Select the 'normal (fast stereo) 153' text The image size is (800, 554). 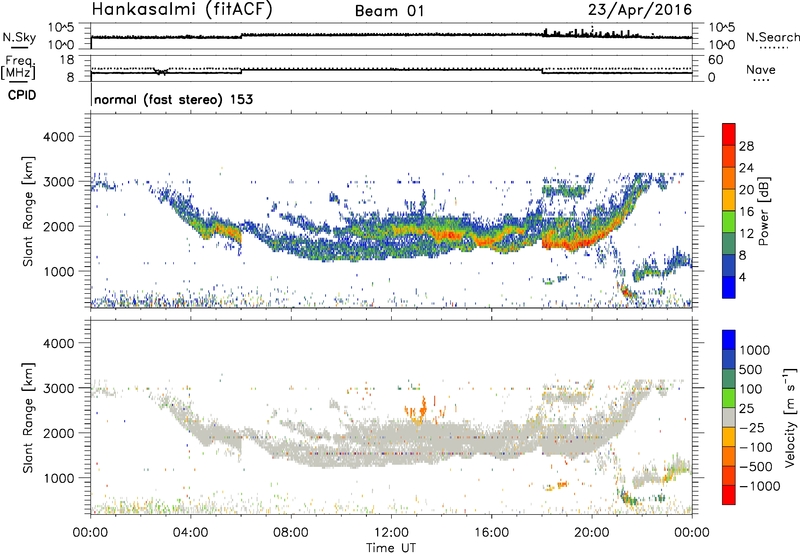coord(173,99)
